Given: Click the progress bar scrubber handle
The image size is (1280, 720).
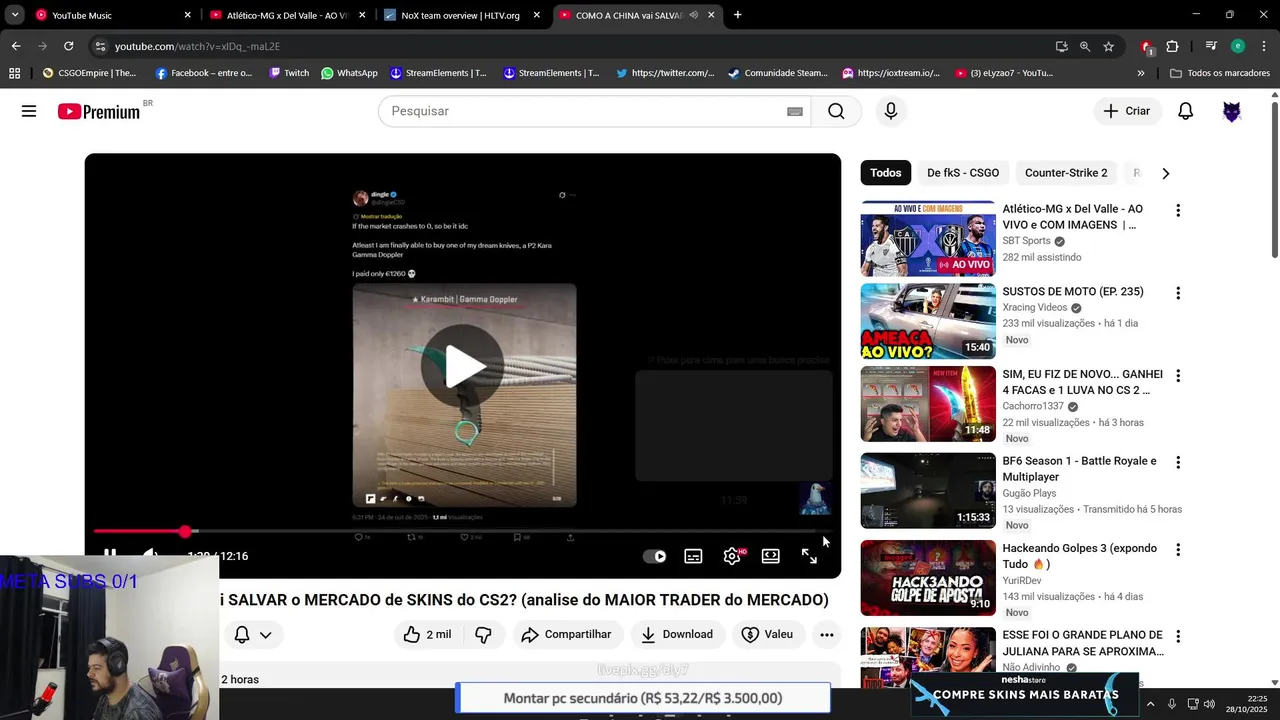Looking at the screenshot, I should pos(186,531).
